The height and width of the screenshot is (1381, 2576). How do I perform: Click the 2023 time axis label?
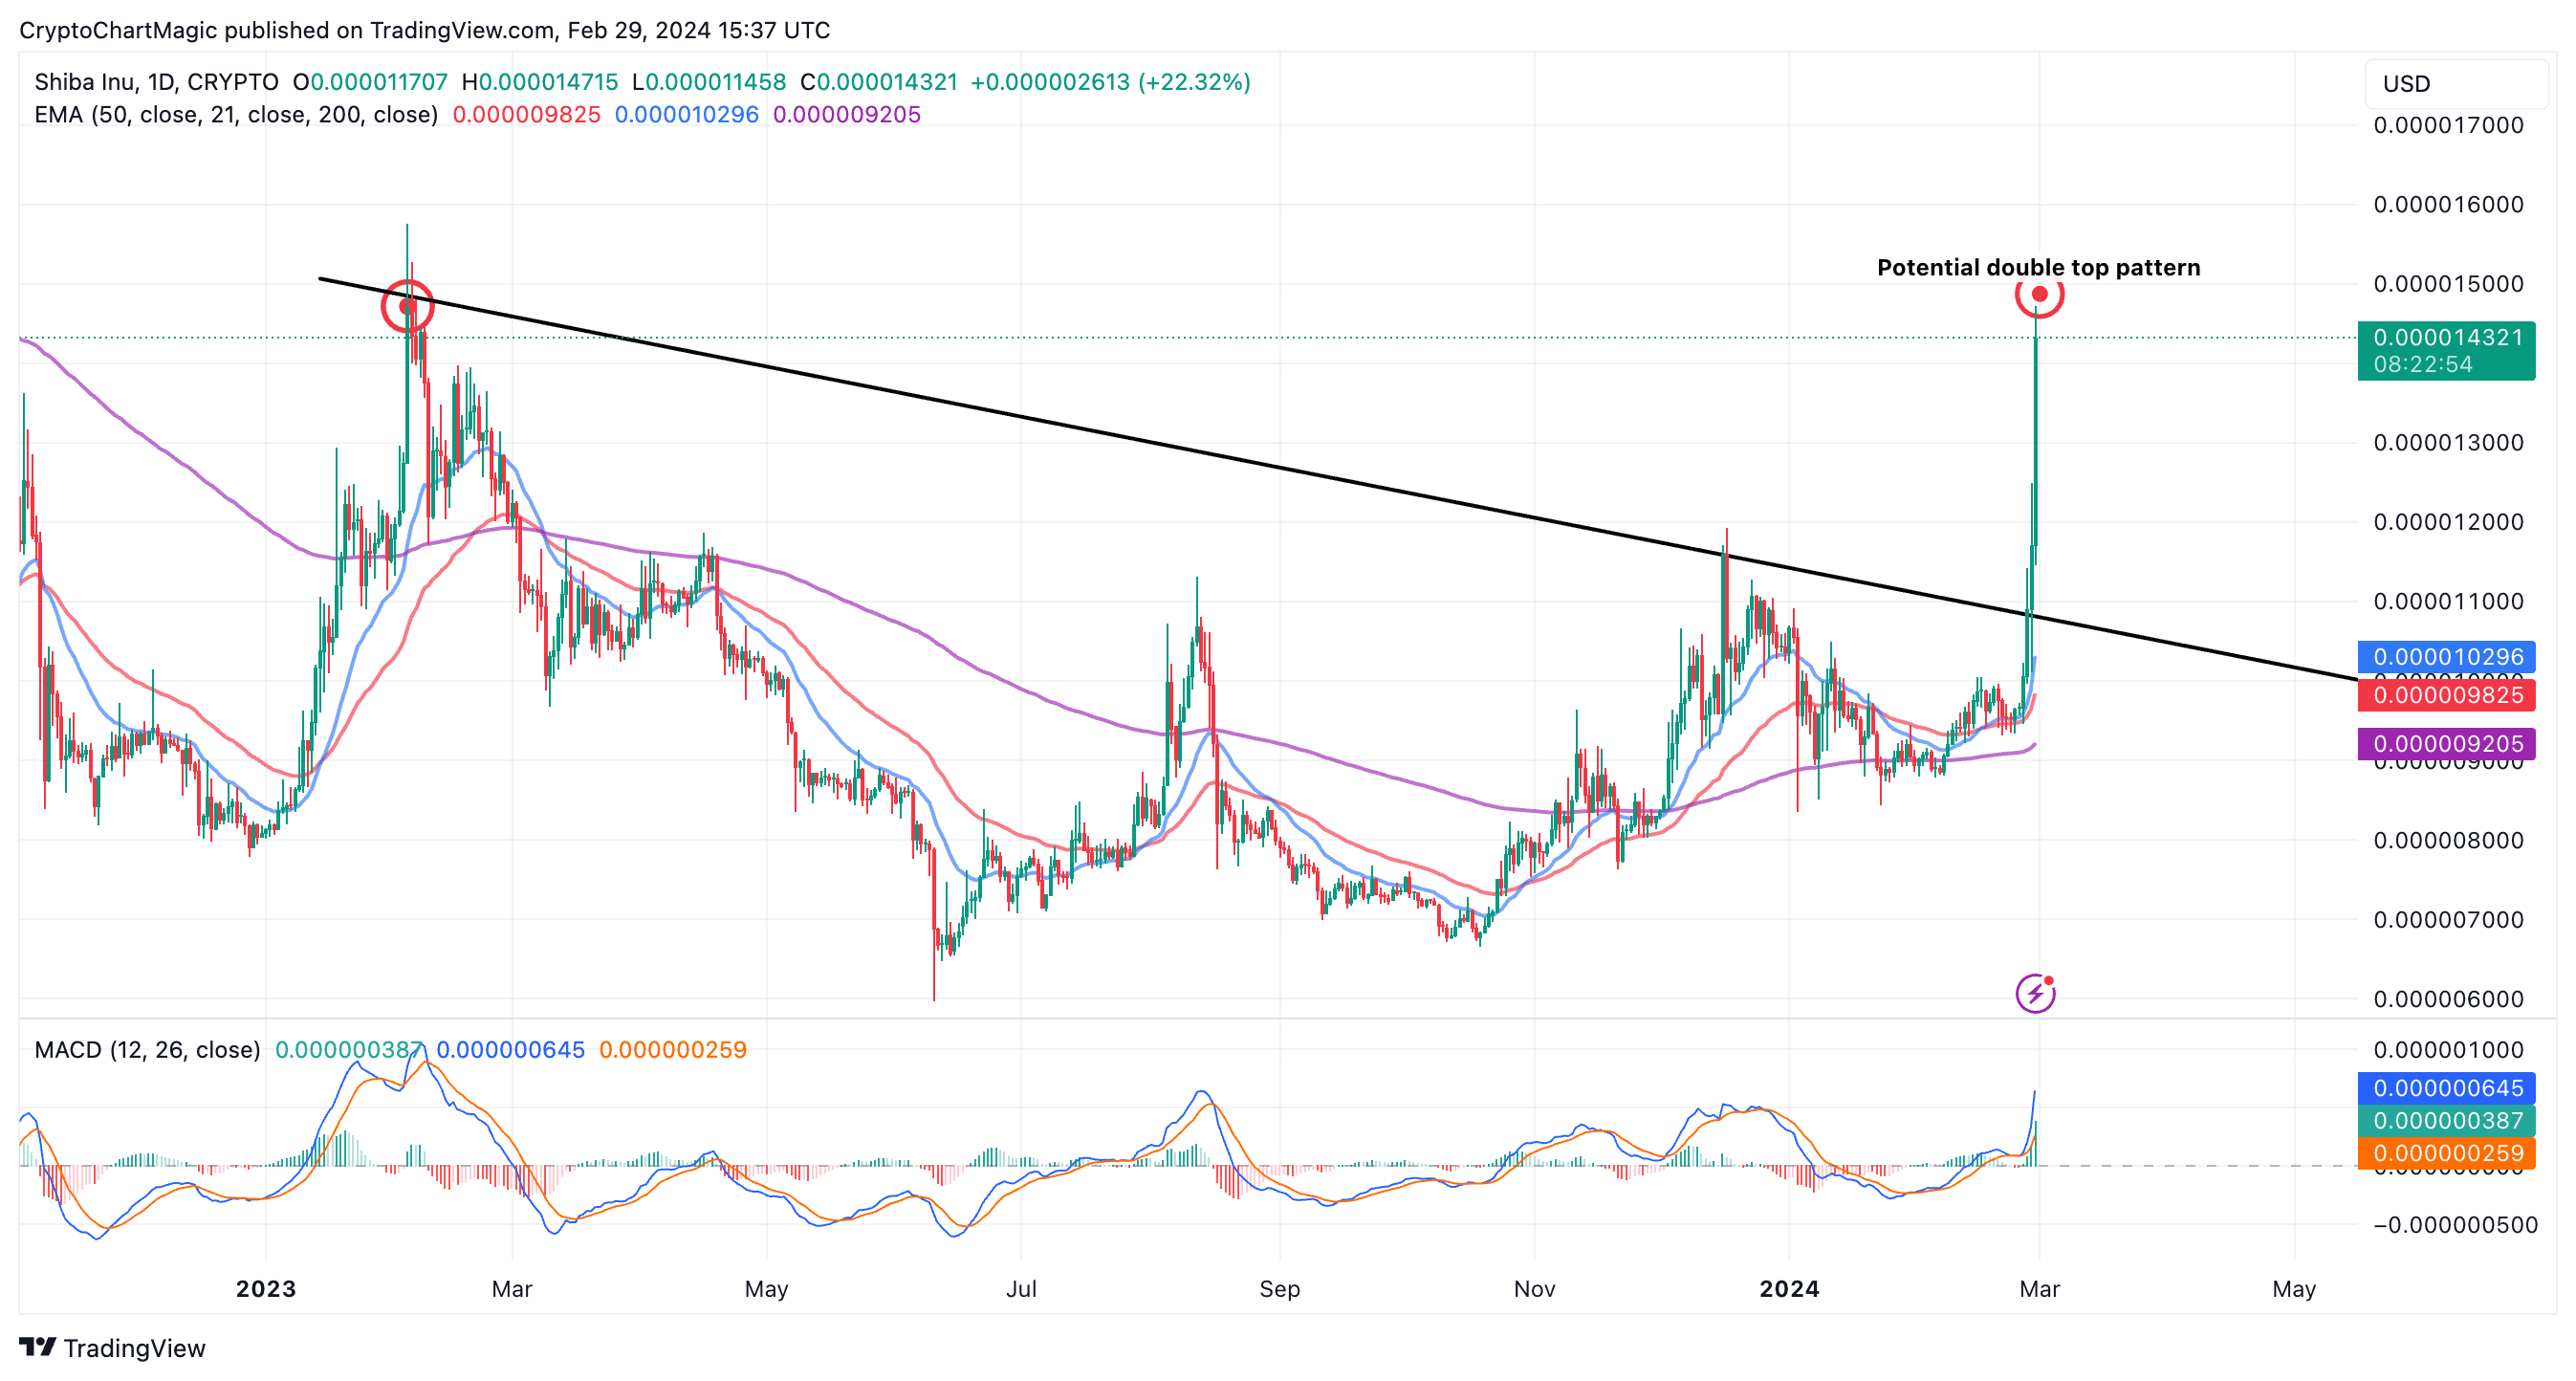point(266,1288)
